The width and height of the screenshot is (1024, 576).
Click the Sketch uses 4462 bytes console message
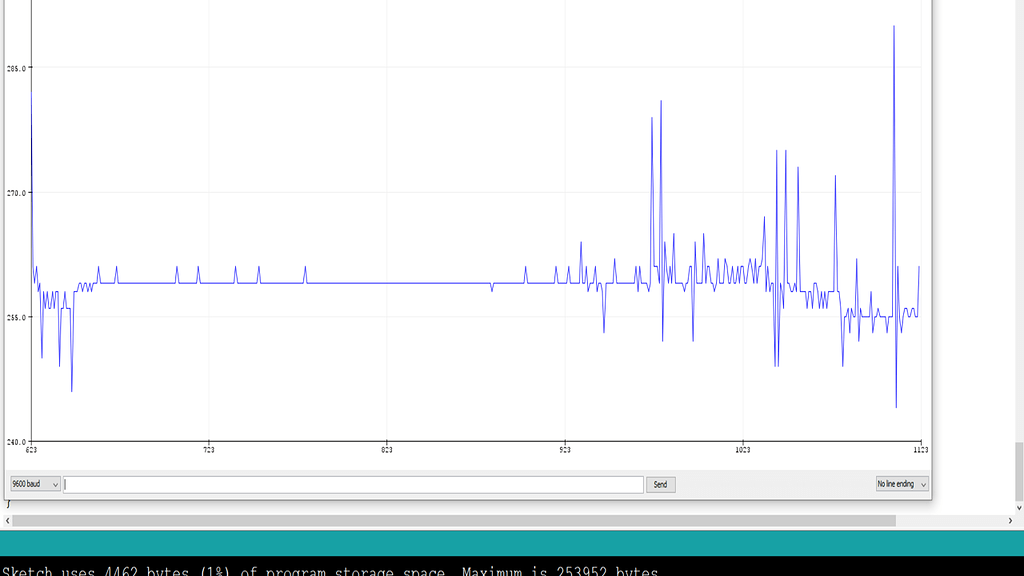click(330, 571)
